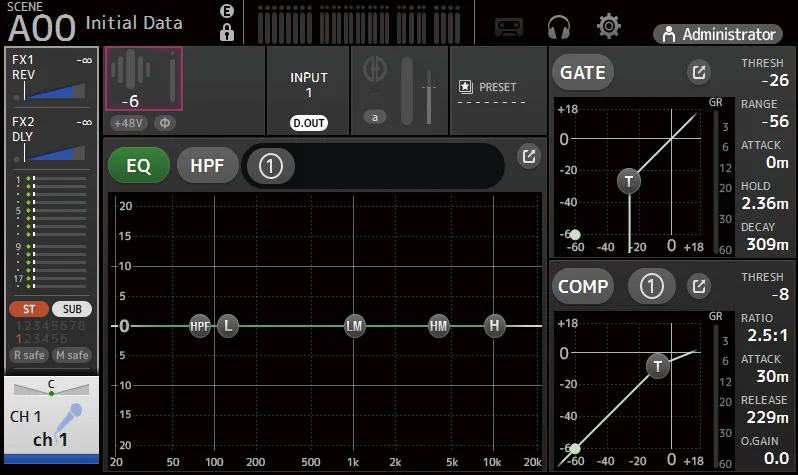Toggle the EQ on button
The width and height of the screenshot is (798, 475).
pos(138,165)
